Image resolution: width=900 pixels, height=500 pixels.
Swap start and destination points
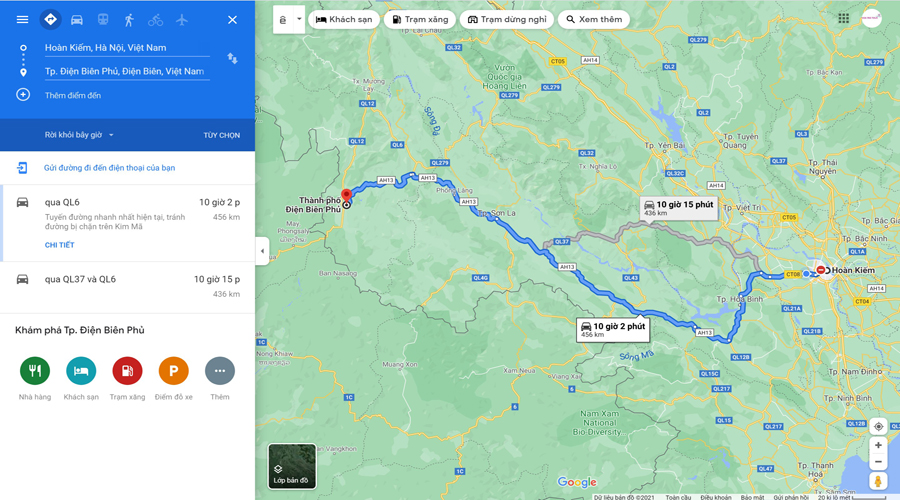tap(232, 59)
